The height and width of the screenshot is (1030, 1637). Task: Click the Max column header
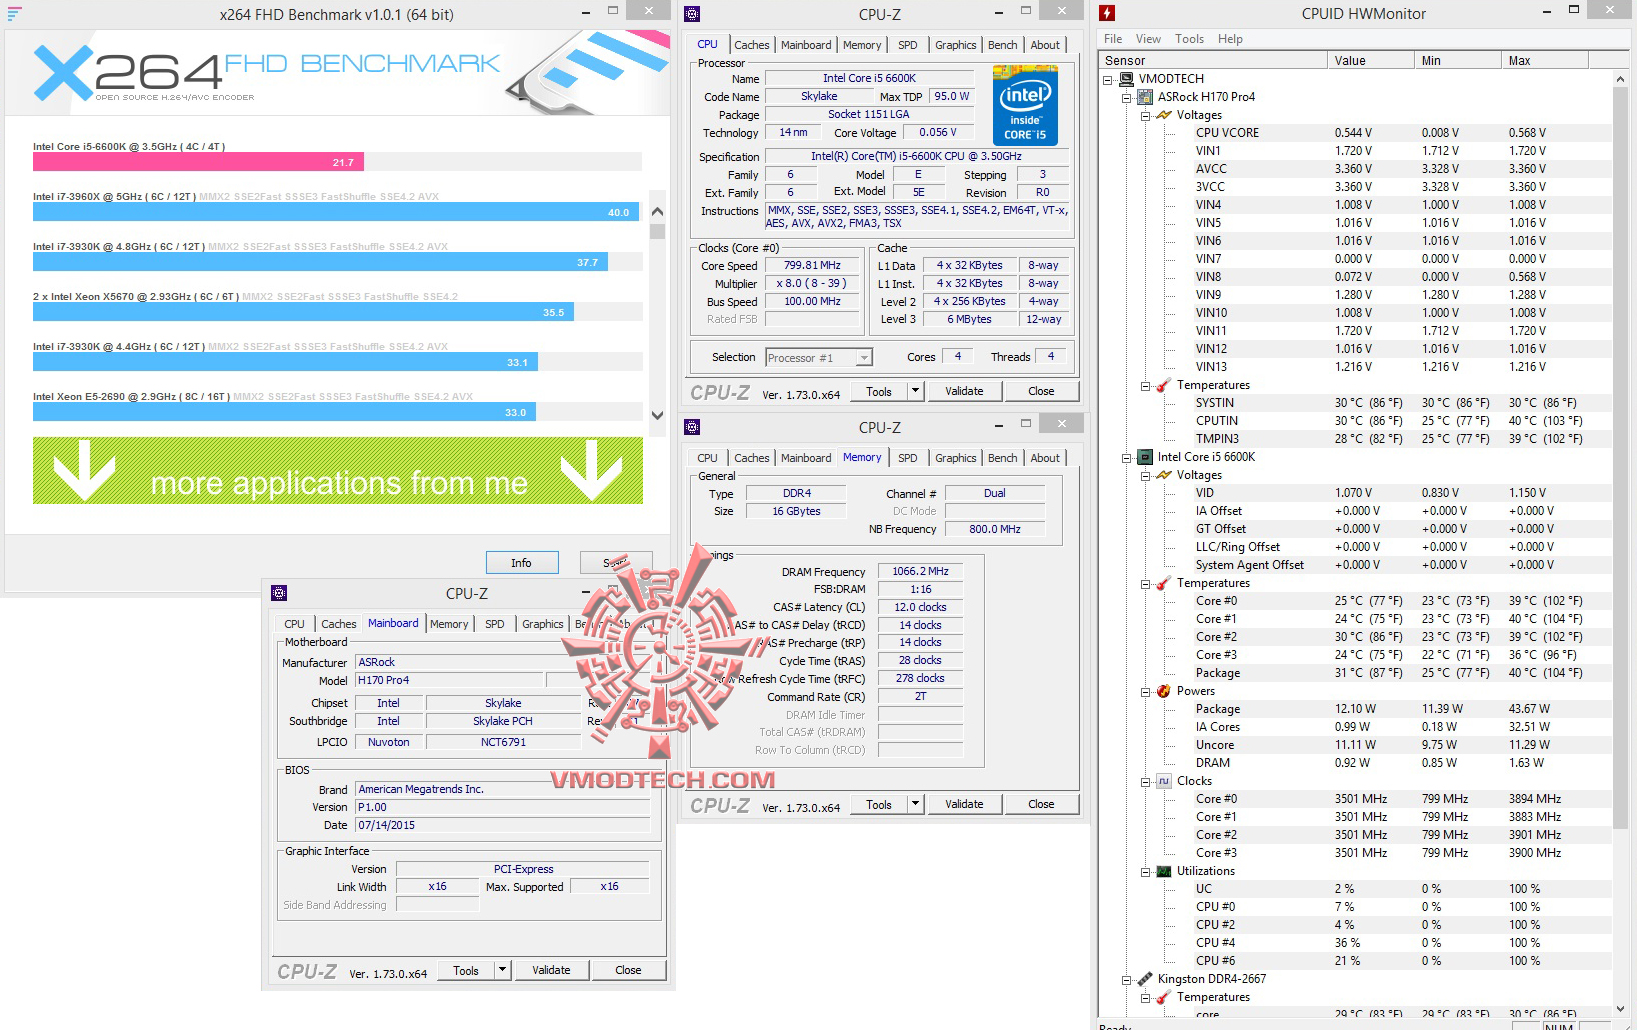(1545, 61)
